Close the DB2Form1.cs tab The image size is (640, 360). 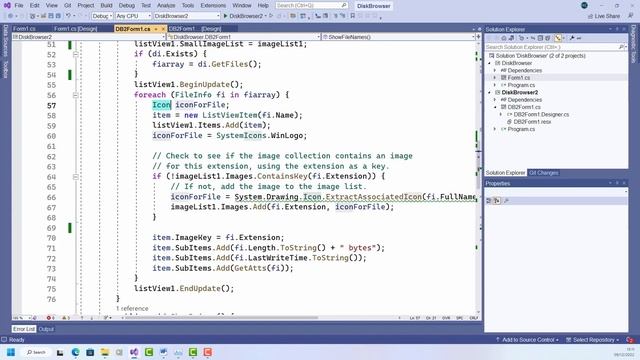(x=163, y=29)
